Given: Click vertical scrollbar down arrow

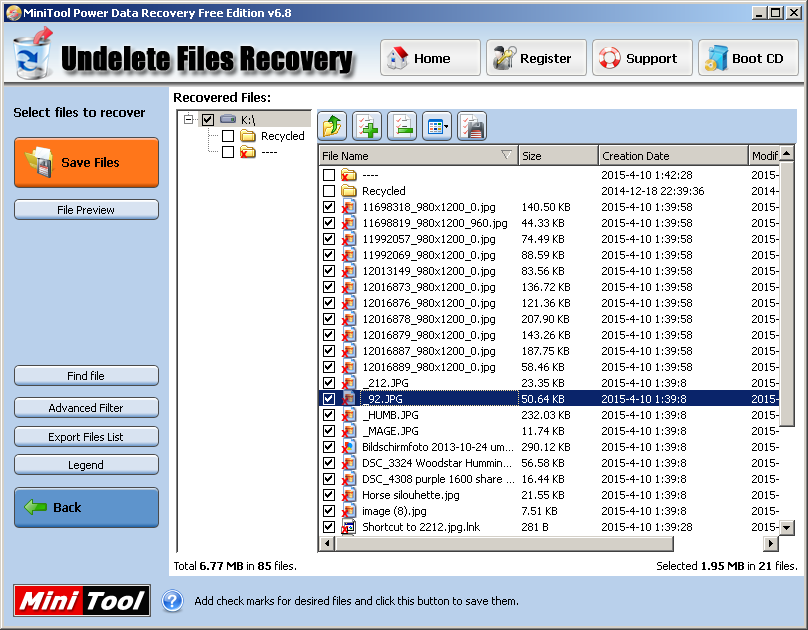Looking at the screenshot, I should coord(786,527).
